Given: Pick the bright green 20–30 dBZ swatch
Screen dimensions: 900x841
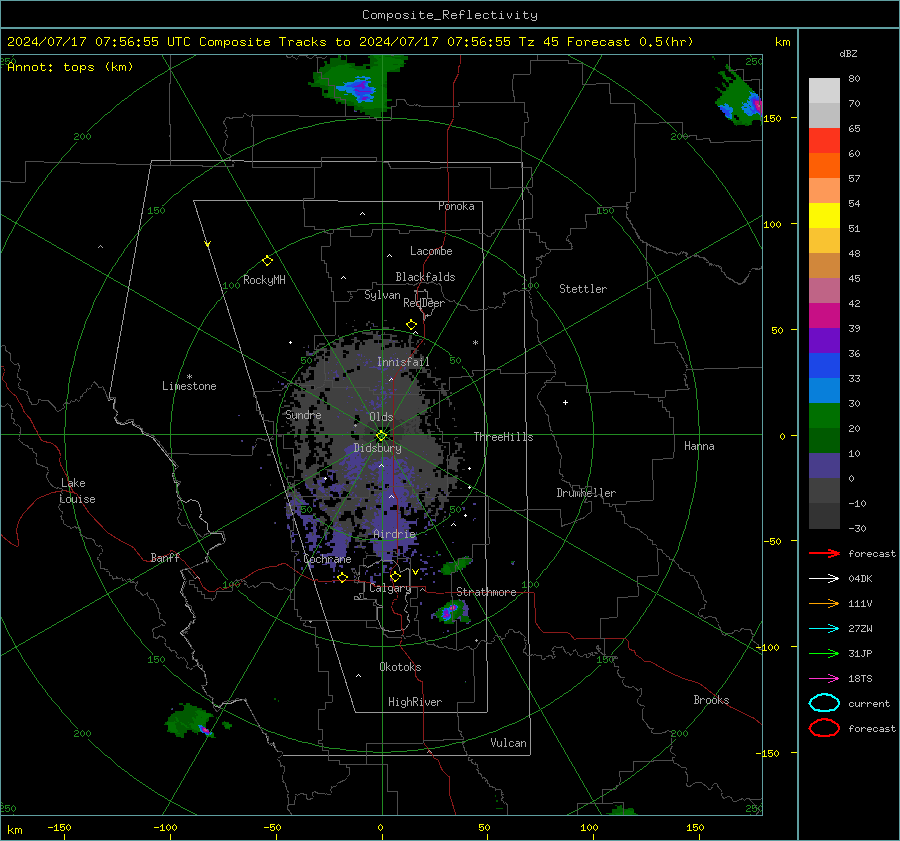Looking at the screenshot, I should click(824, 416).
